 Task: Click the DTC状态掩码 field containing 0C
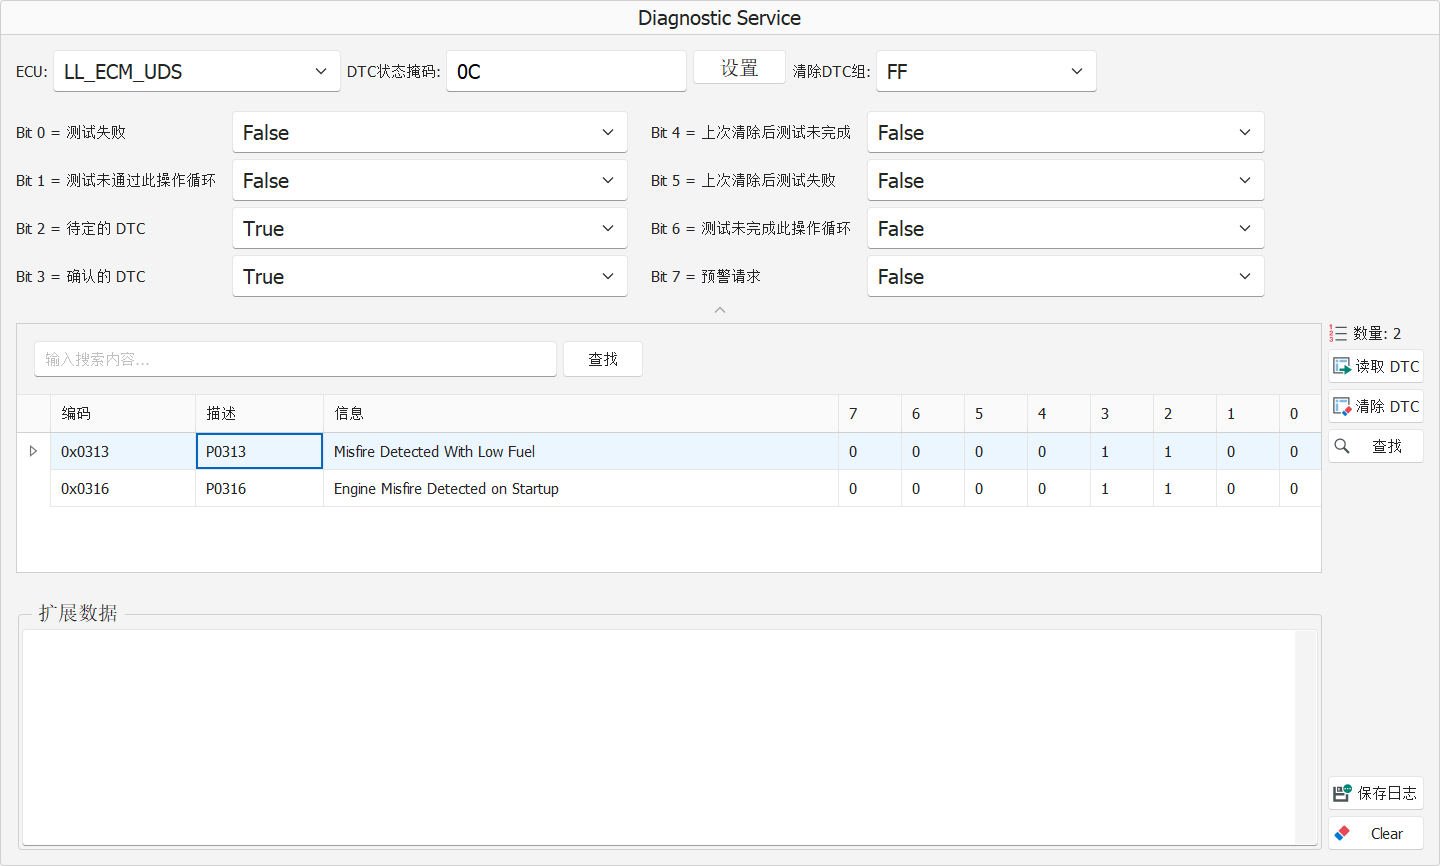pyautogui.click(x=566, y=71)
